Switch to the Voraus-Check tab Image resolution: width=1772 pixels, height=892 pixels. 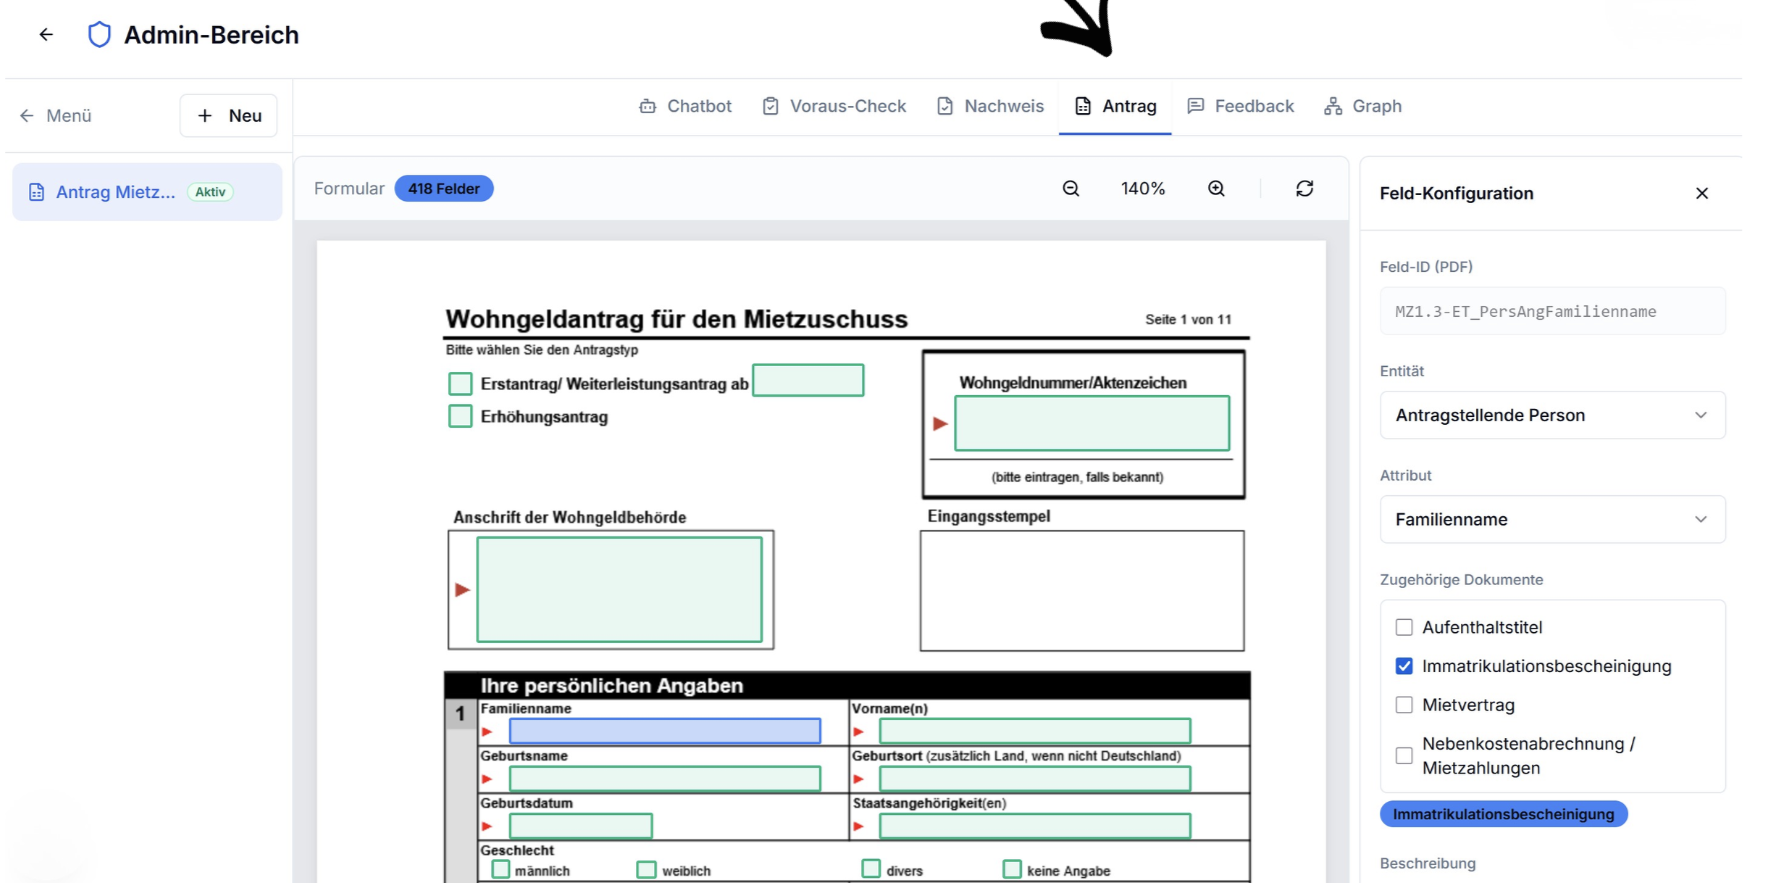834,106
